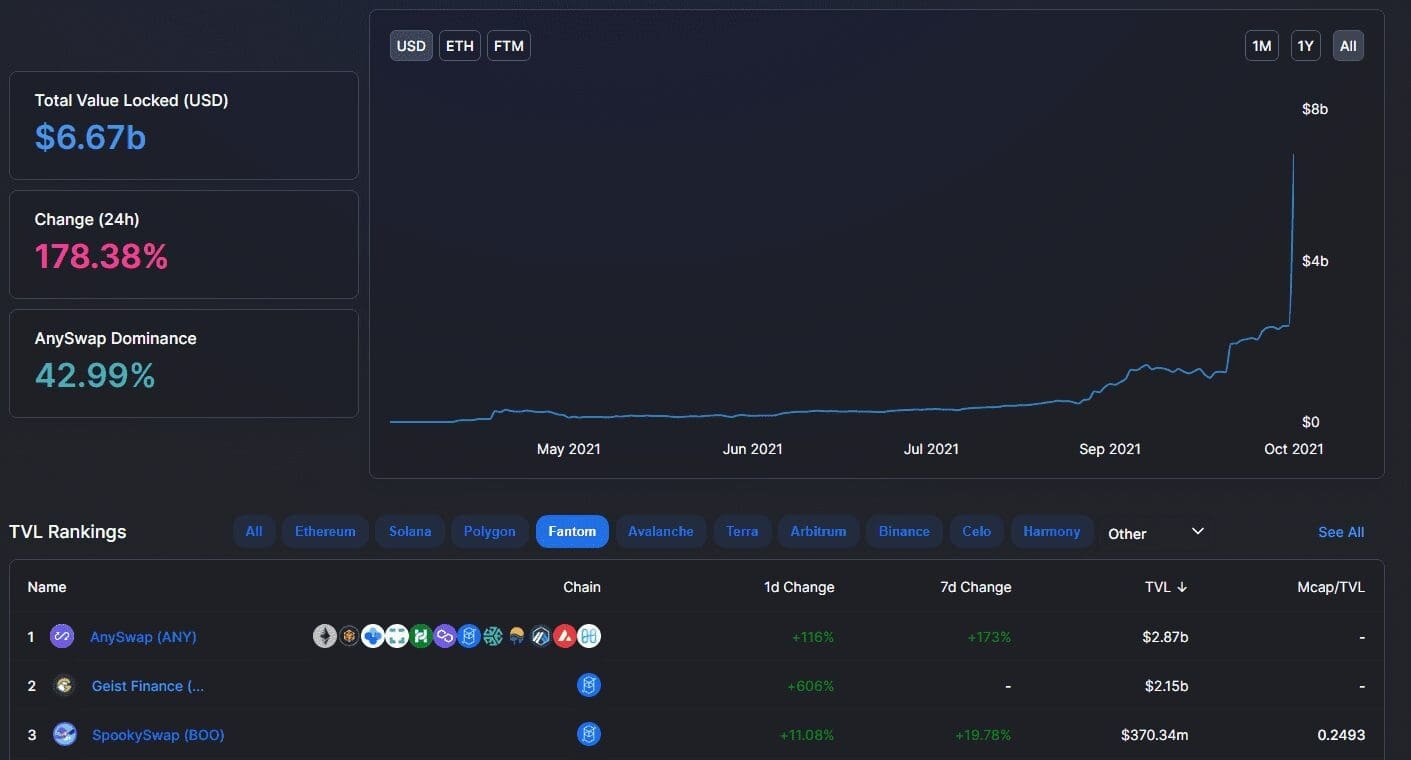Screen dimensions: 1411x760
Task: Click the Avalanche chain icon on AnySwap's row
Action: pyautogui.click(x=565, y=636)
